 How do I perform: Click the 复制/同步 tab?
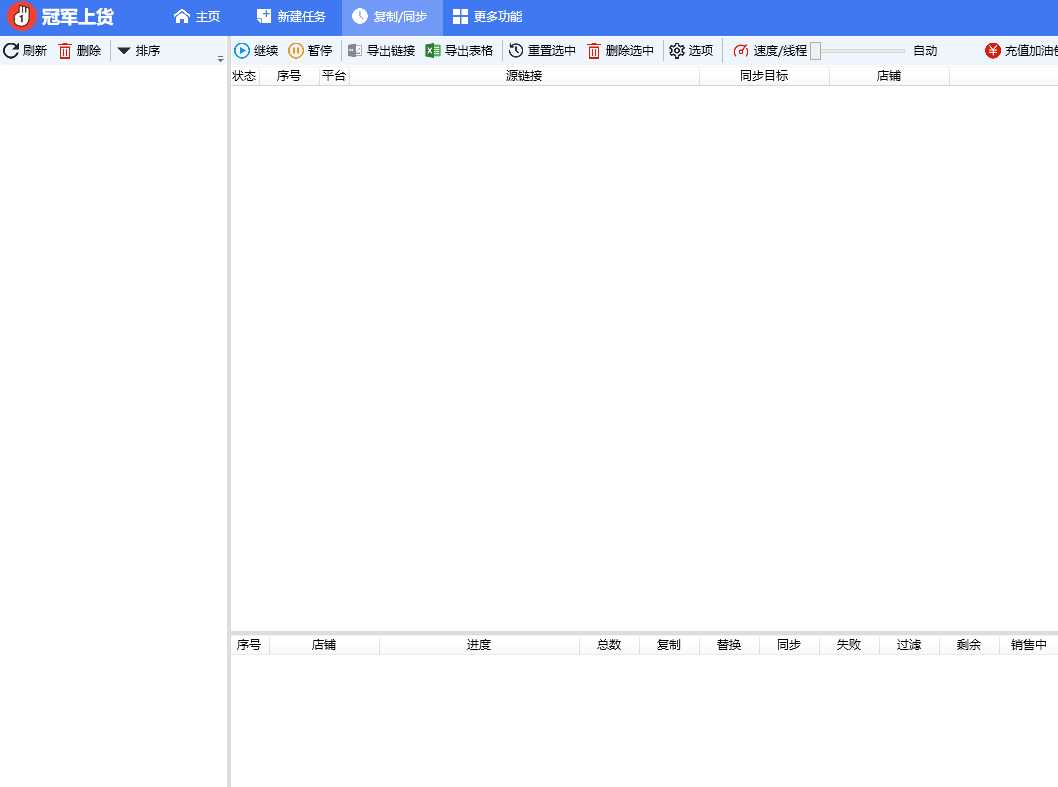pos(390,17)
